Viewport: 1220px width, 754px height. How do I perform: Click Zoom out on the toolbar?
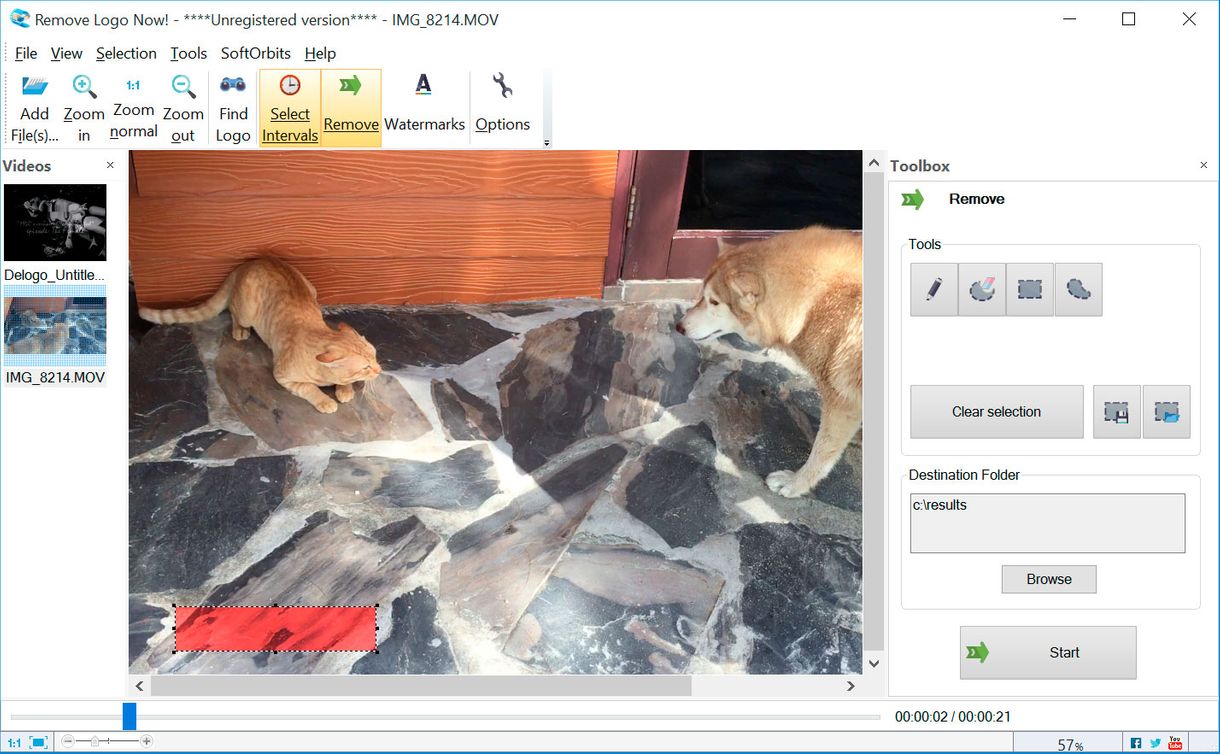[183, 105]
